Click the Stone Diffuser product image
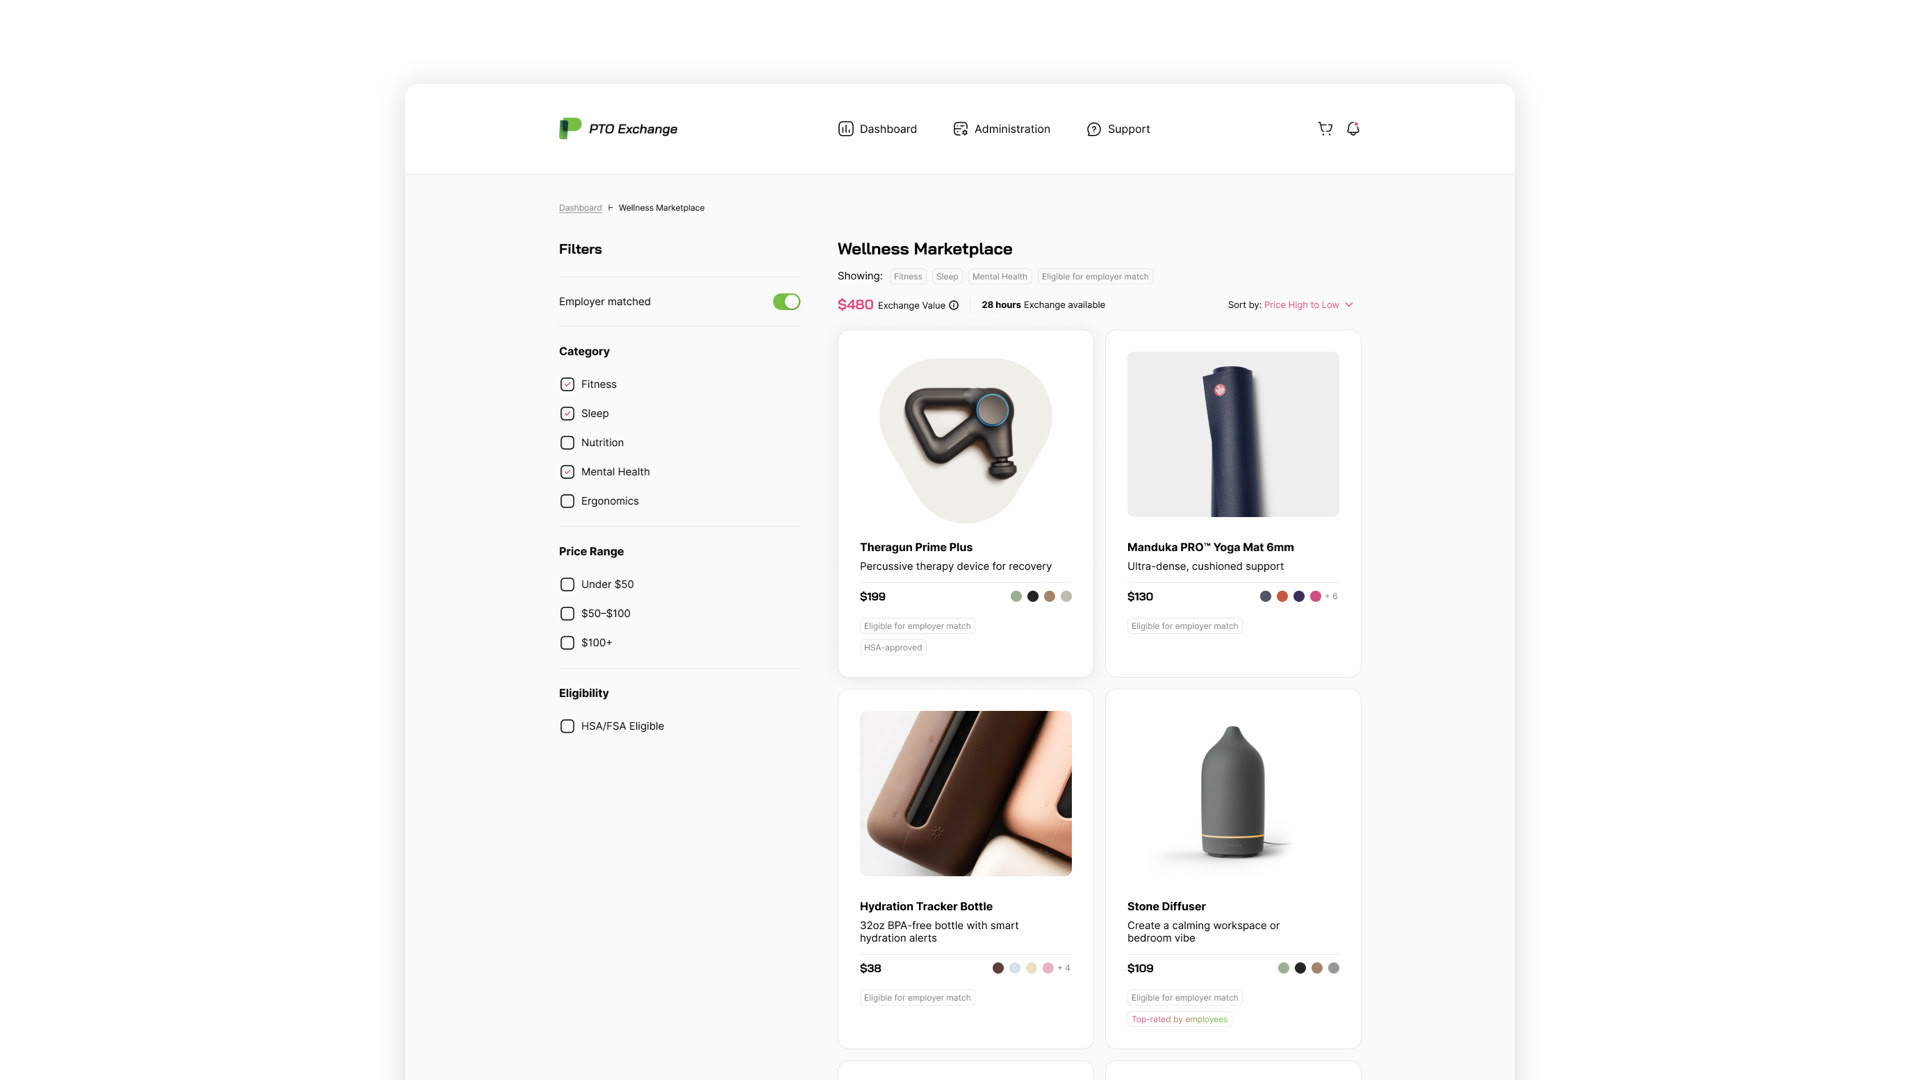The width and height of the screenshot is (1920, 1080). (x=1232, y=793)
